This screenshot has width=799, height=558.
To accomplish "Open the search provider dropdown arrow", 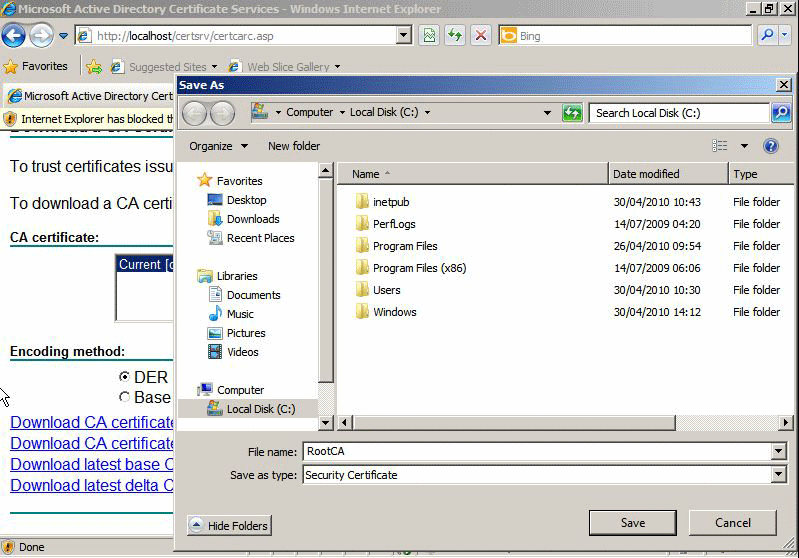I will 785,35.
